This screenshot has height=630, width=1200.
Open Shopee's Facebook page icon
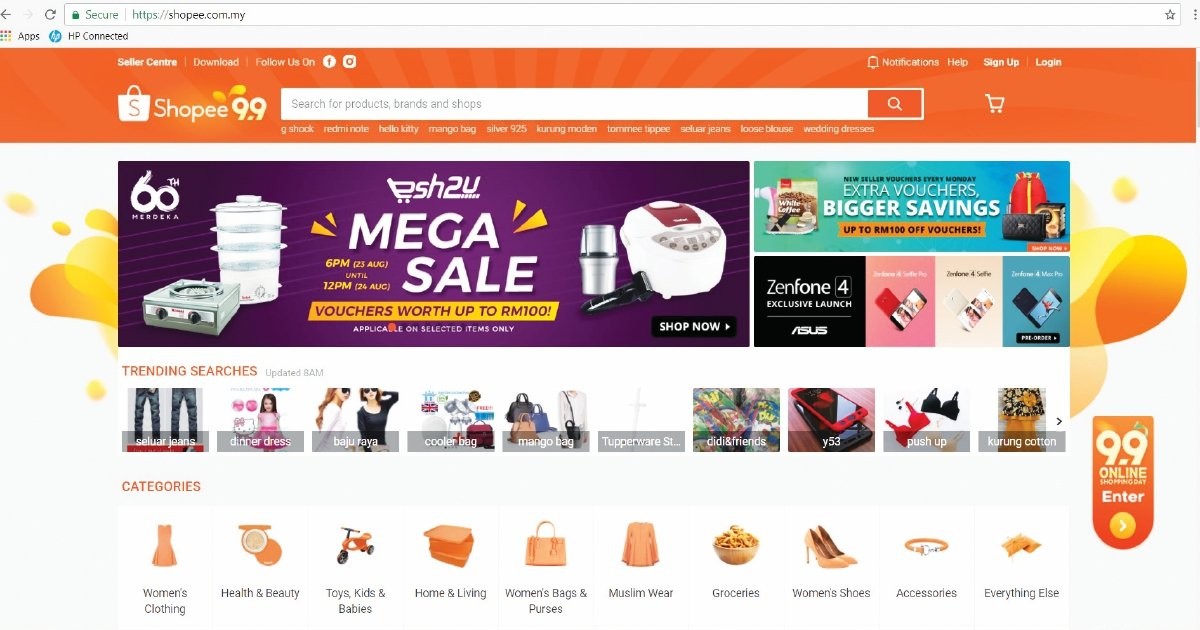[329, 62]
